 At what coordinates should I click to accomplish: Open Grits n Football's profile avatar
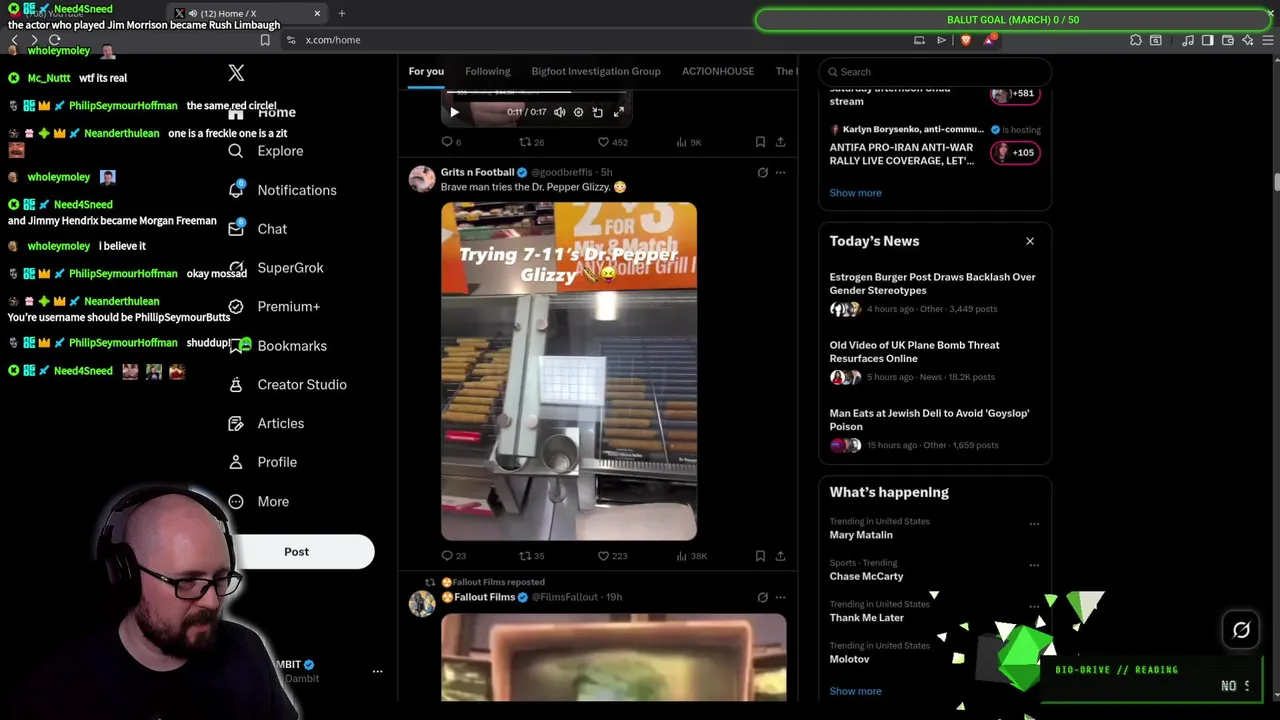pyautogui.click(x=422, y=179)
